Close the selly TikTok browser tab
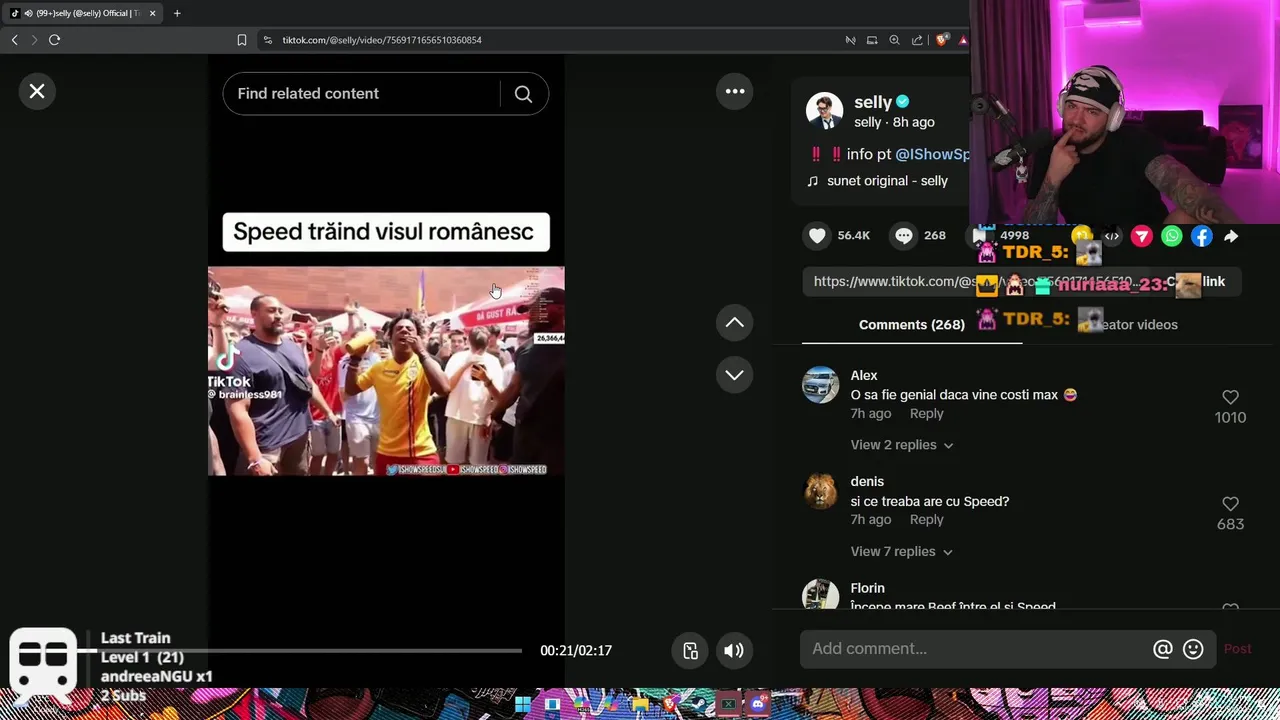Viewport: 1280px width, 720px height. click(x=152, y=13)
